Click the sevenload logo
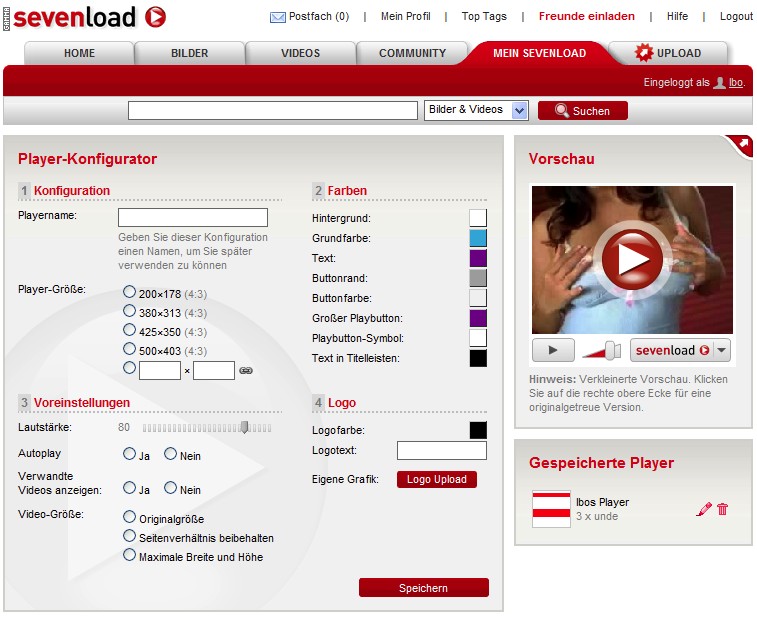 89,17
